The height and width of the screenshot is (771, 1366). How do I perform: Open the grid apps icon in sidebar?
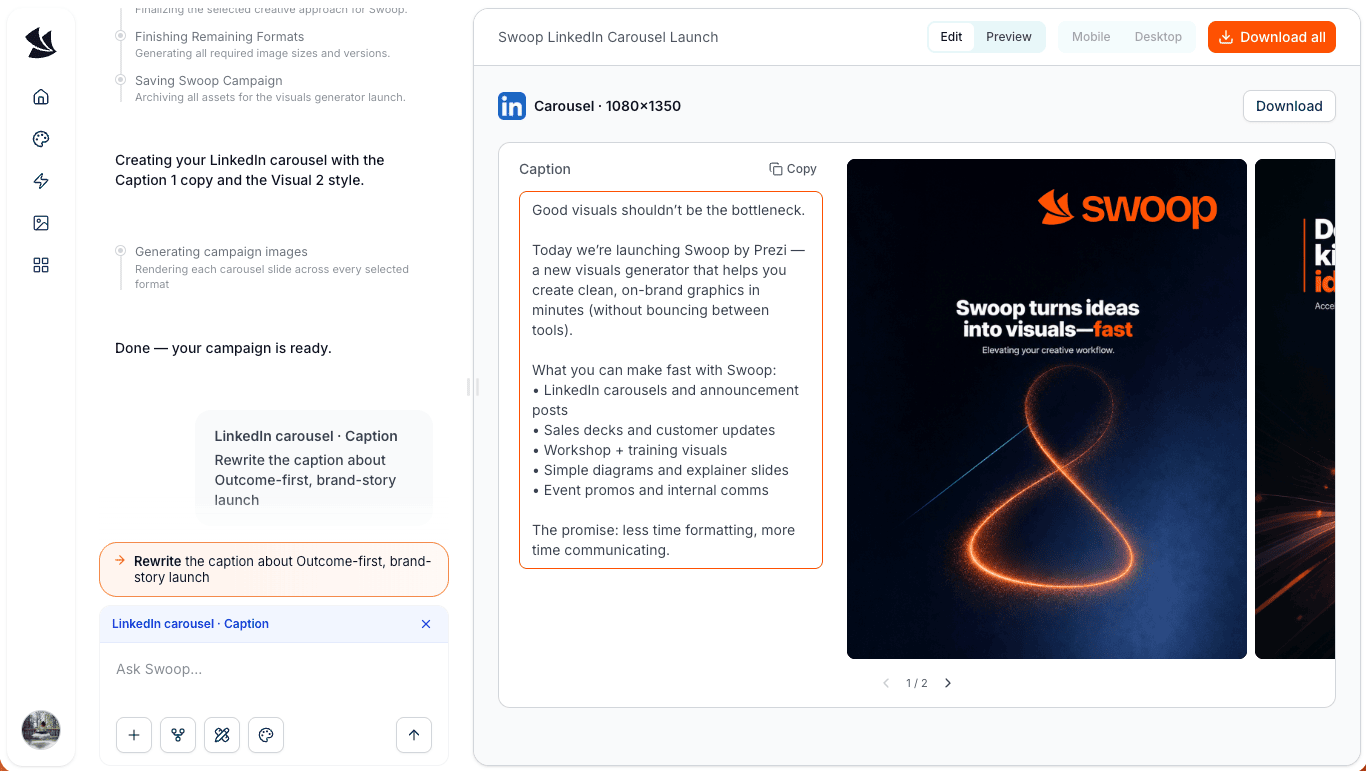tap(41, 265)
